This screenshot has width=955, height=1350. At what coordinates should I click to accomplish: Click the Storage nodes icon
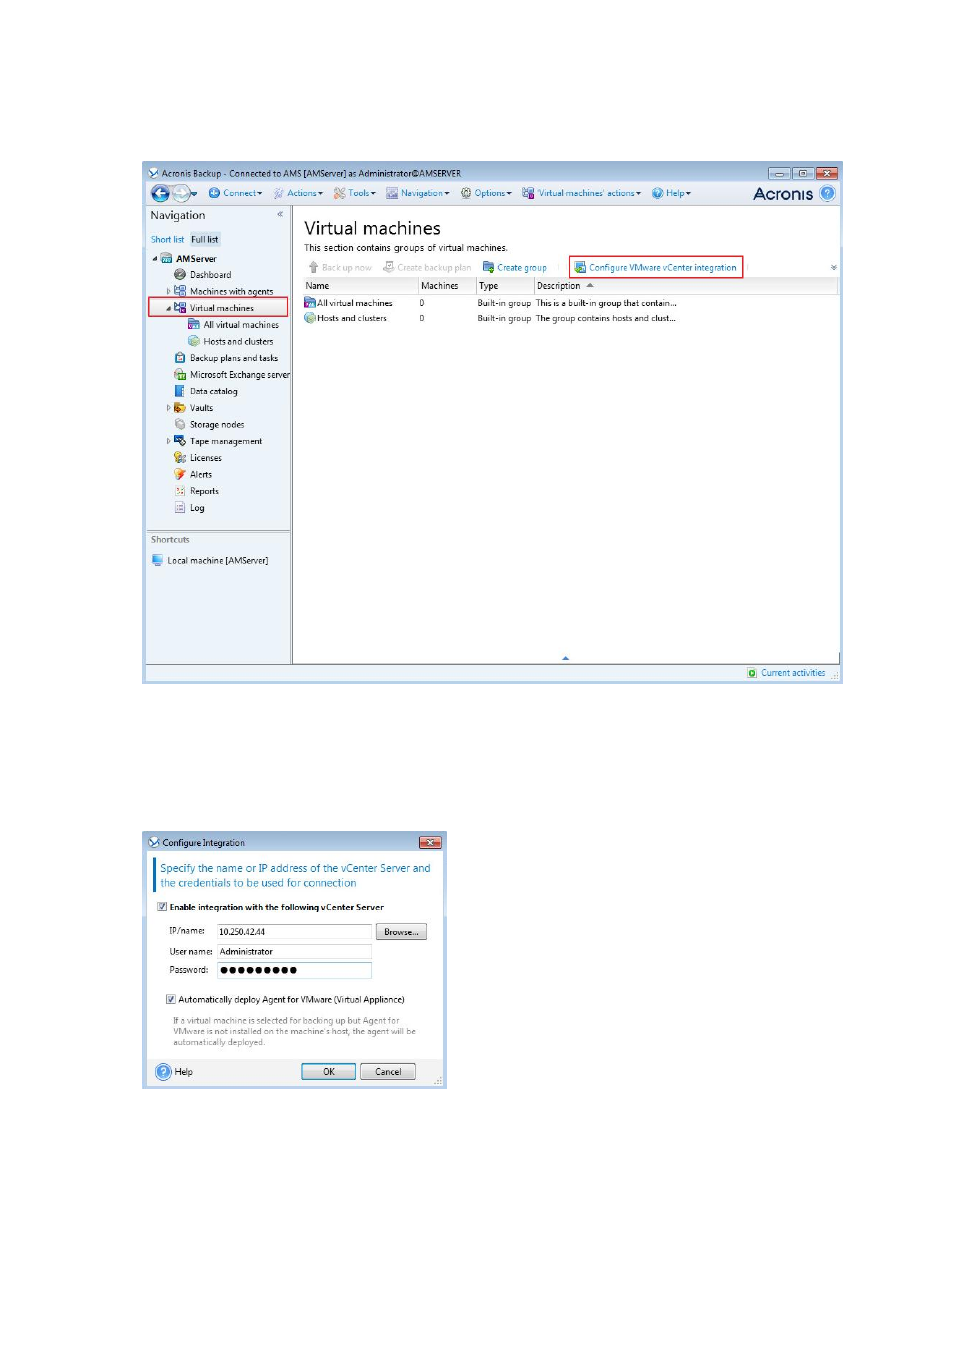tap(180, 424)
